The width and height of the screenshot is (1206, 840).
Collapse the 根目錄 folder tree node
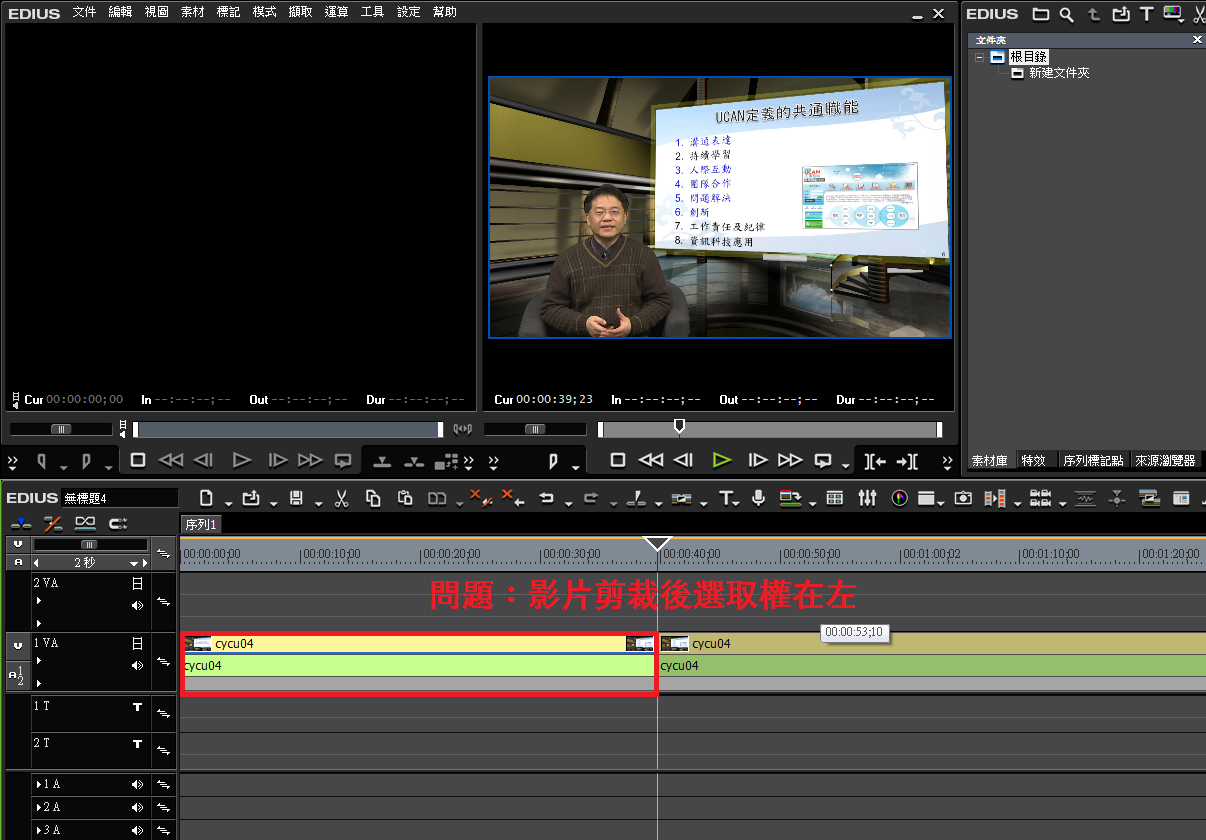coord(980,58)
